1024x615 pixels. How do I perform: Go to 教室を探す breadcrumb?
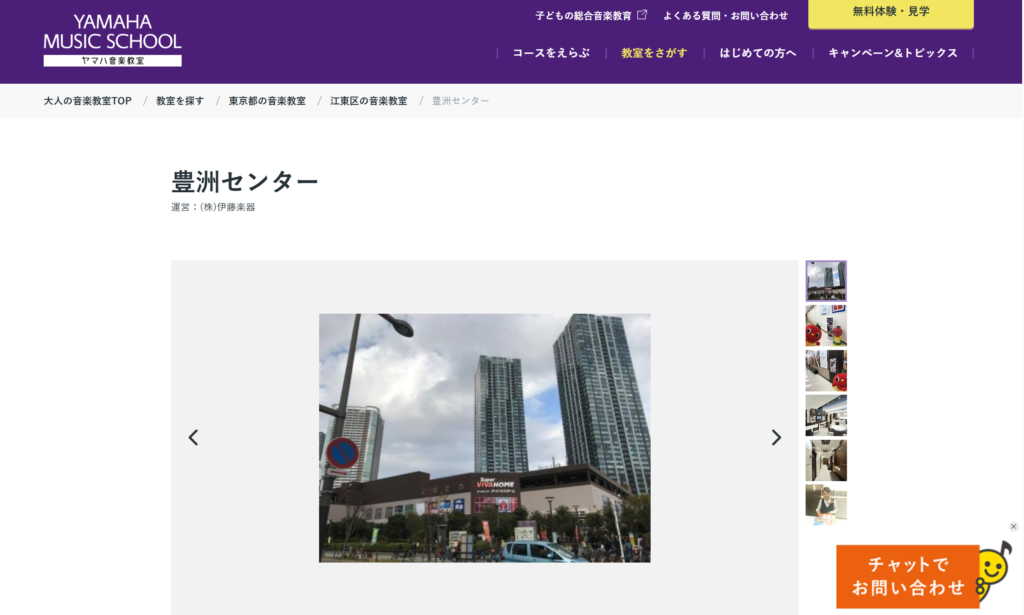pyautogui.click(x=180, y=101)
